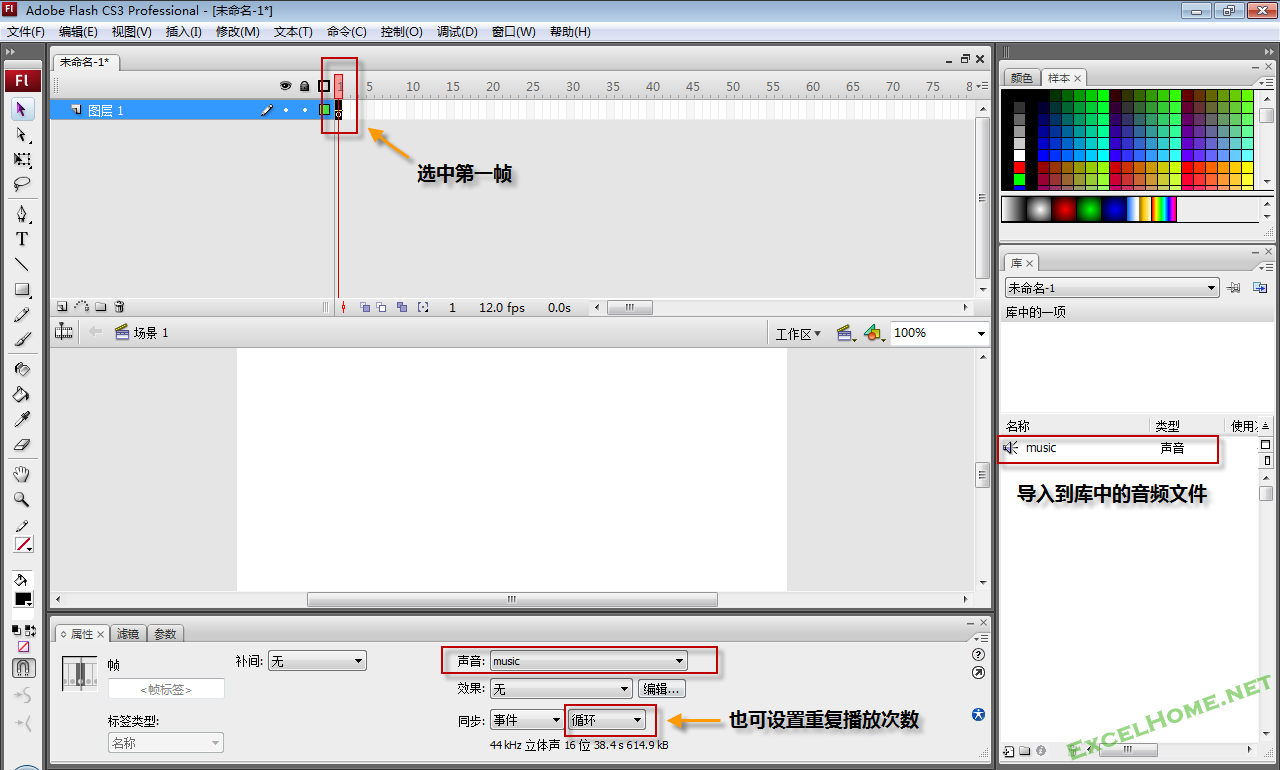Switch to the 颜色 panel tab
This screenshot has width=1280, height=770.
[1021, 78]
